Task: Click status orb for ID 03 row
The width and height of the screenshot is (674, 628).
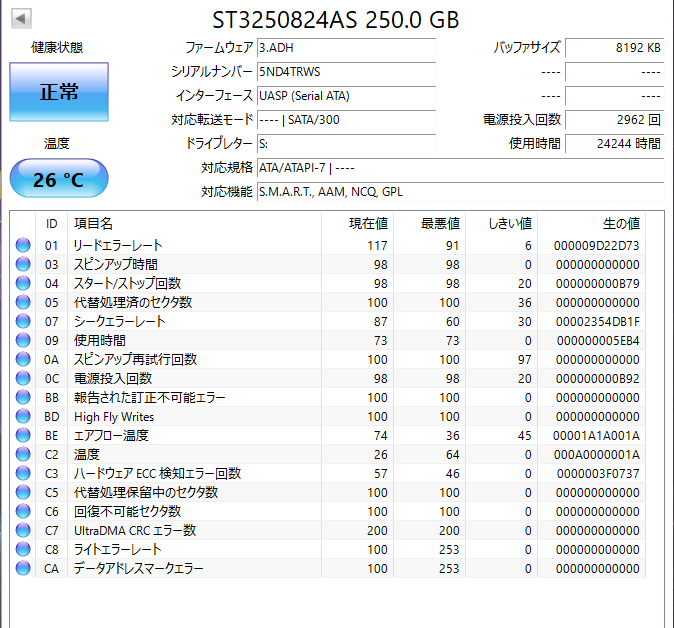Action: click(23, 264)
